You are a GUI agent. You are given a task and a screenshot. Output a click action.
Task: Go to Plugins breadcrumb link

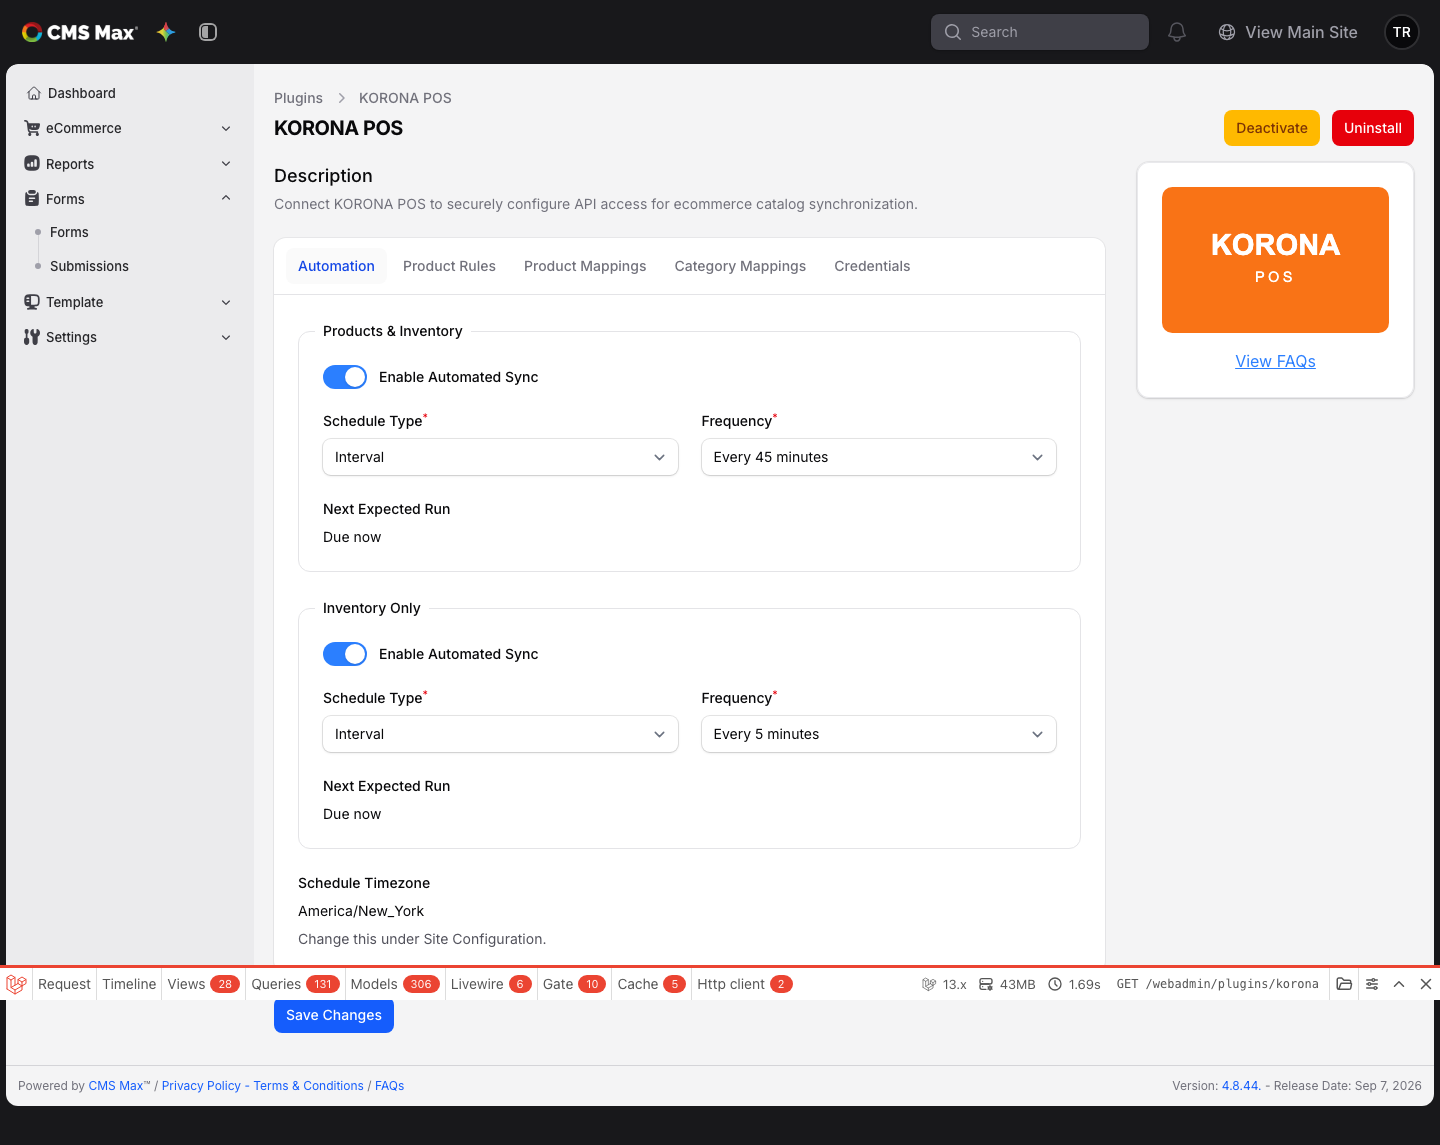[298, 98]
